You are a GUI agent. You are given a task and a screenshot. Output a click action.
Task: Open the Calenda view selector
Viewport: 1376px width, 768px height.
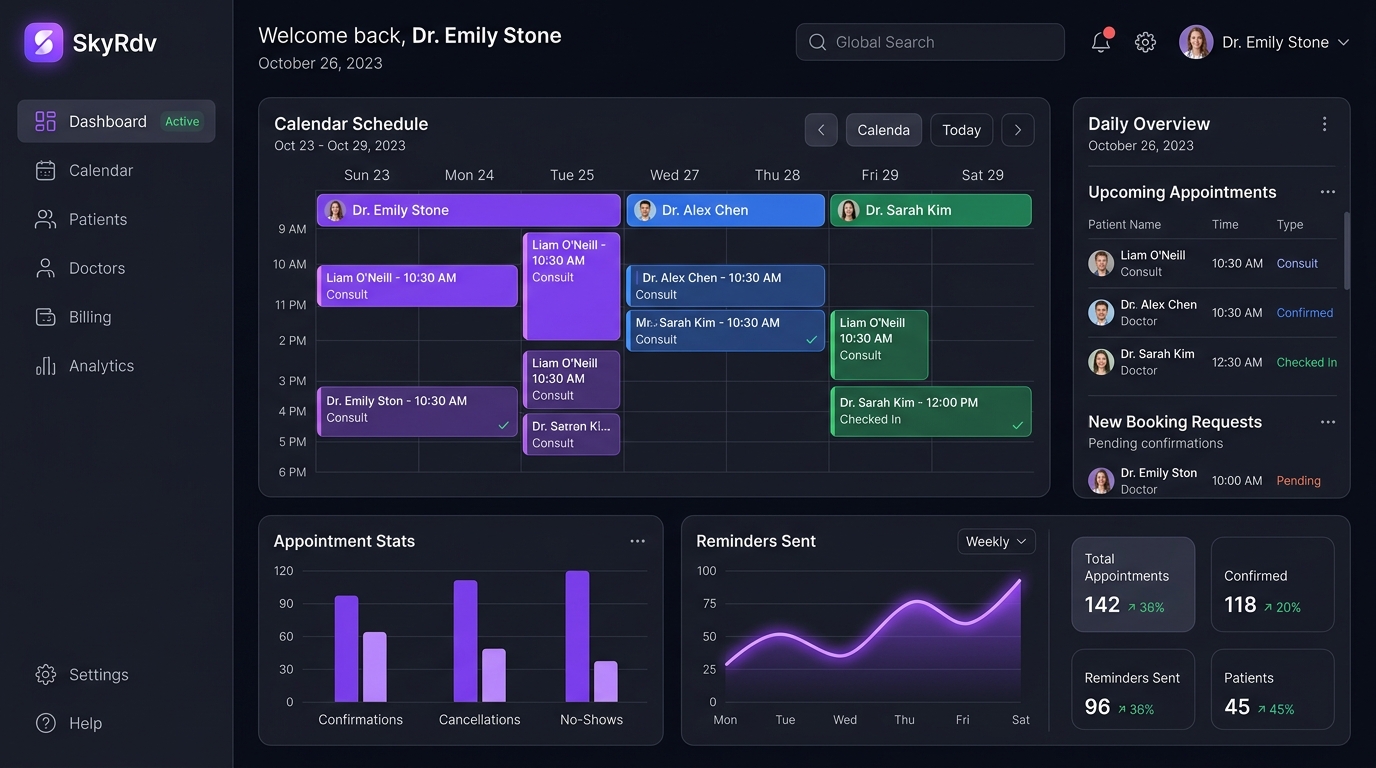point(884,130)
